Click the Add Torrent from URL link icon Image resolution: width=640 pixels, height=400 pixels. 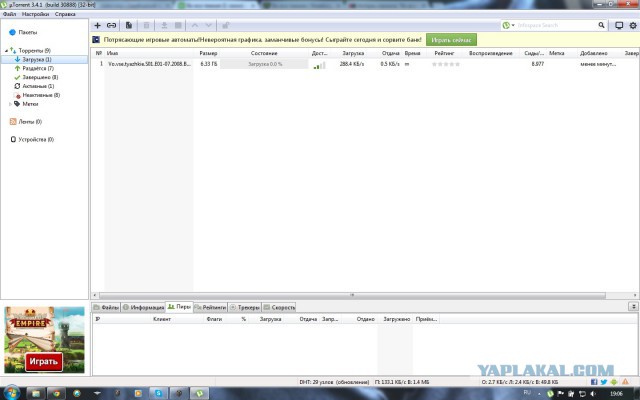tap(111, 24)
